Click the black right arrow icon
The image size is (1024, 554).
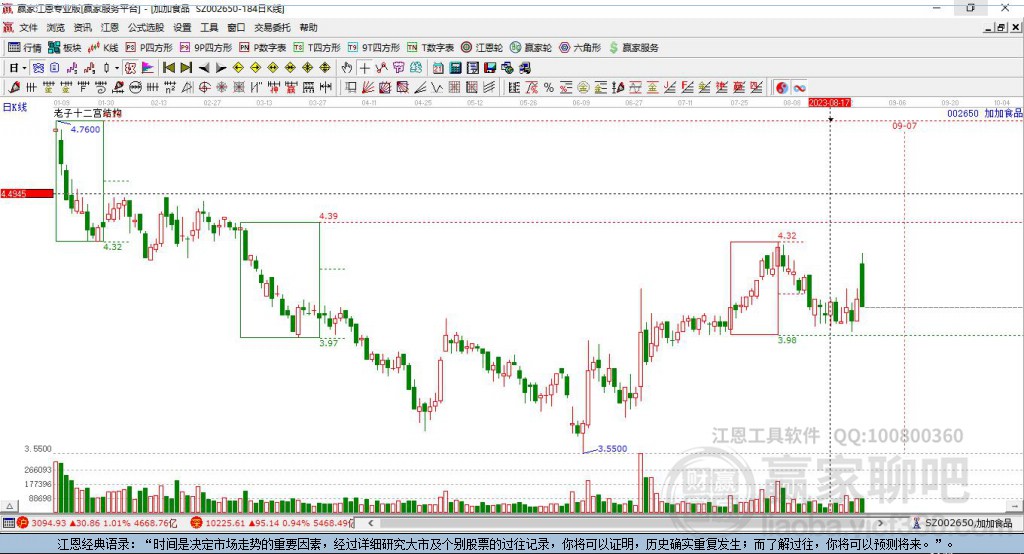tap(221, 68)
